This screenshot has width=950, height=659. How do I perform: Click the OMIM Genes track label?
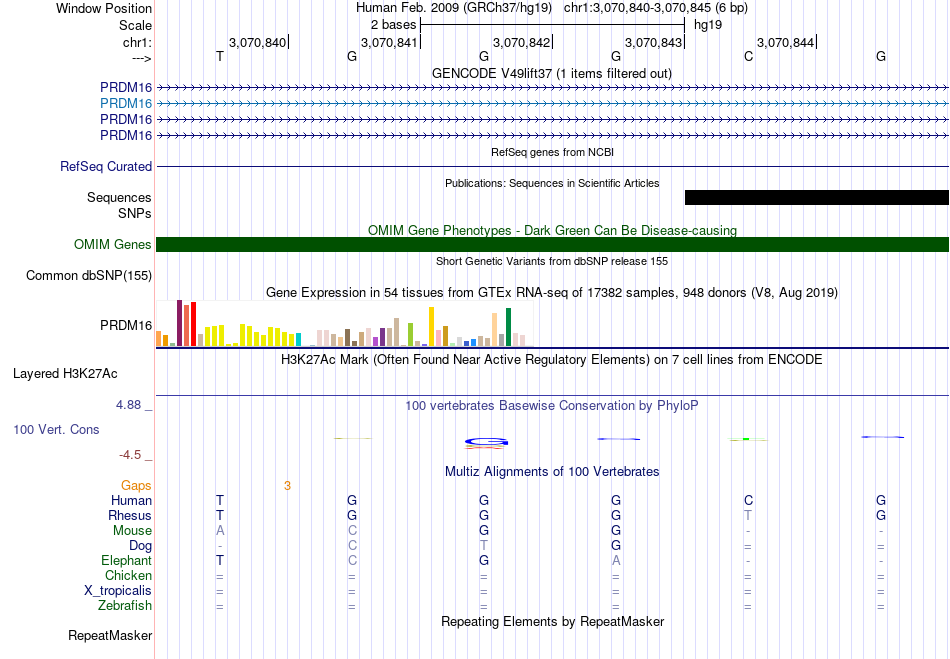click(x=113, y=244)
